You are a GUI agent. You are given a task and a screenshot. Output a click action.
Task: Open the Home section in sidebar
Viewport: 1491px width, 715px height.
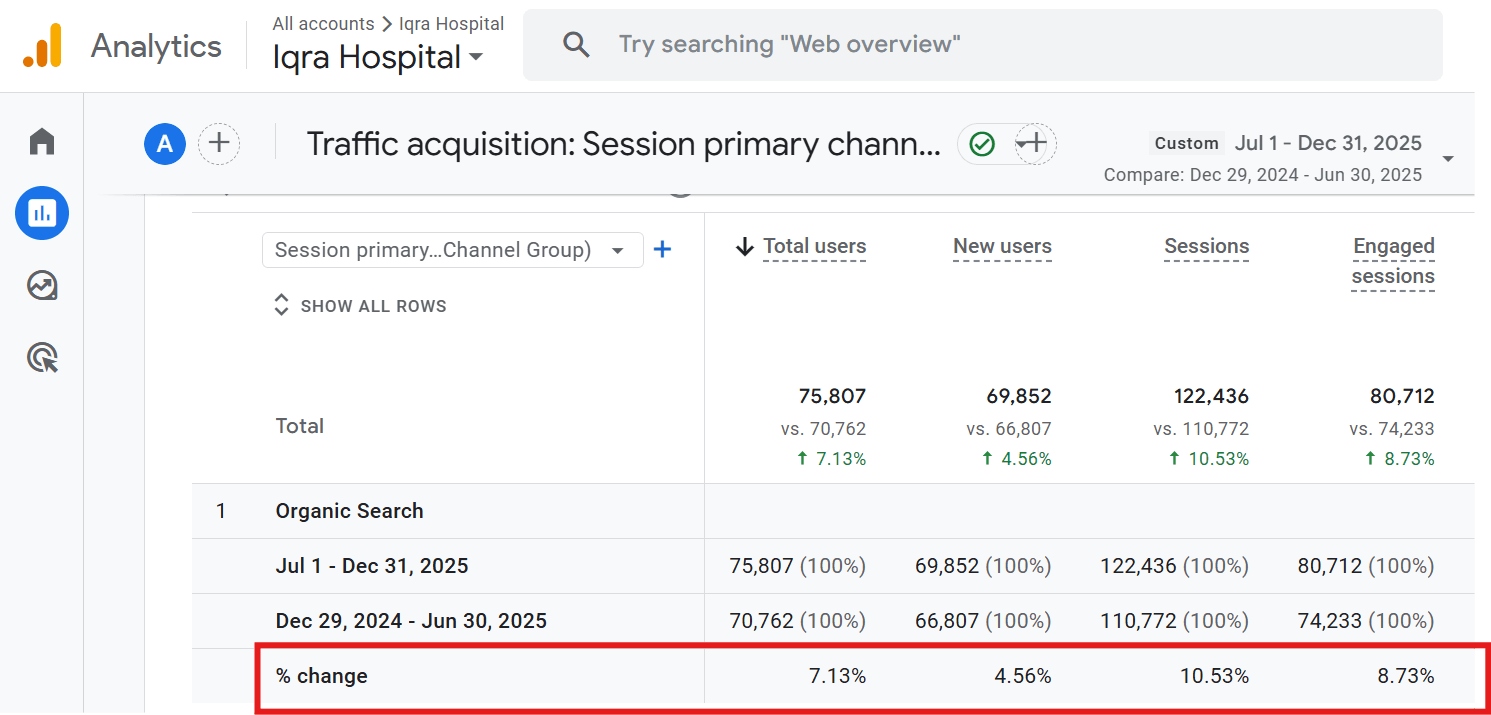tap(42, 141)
